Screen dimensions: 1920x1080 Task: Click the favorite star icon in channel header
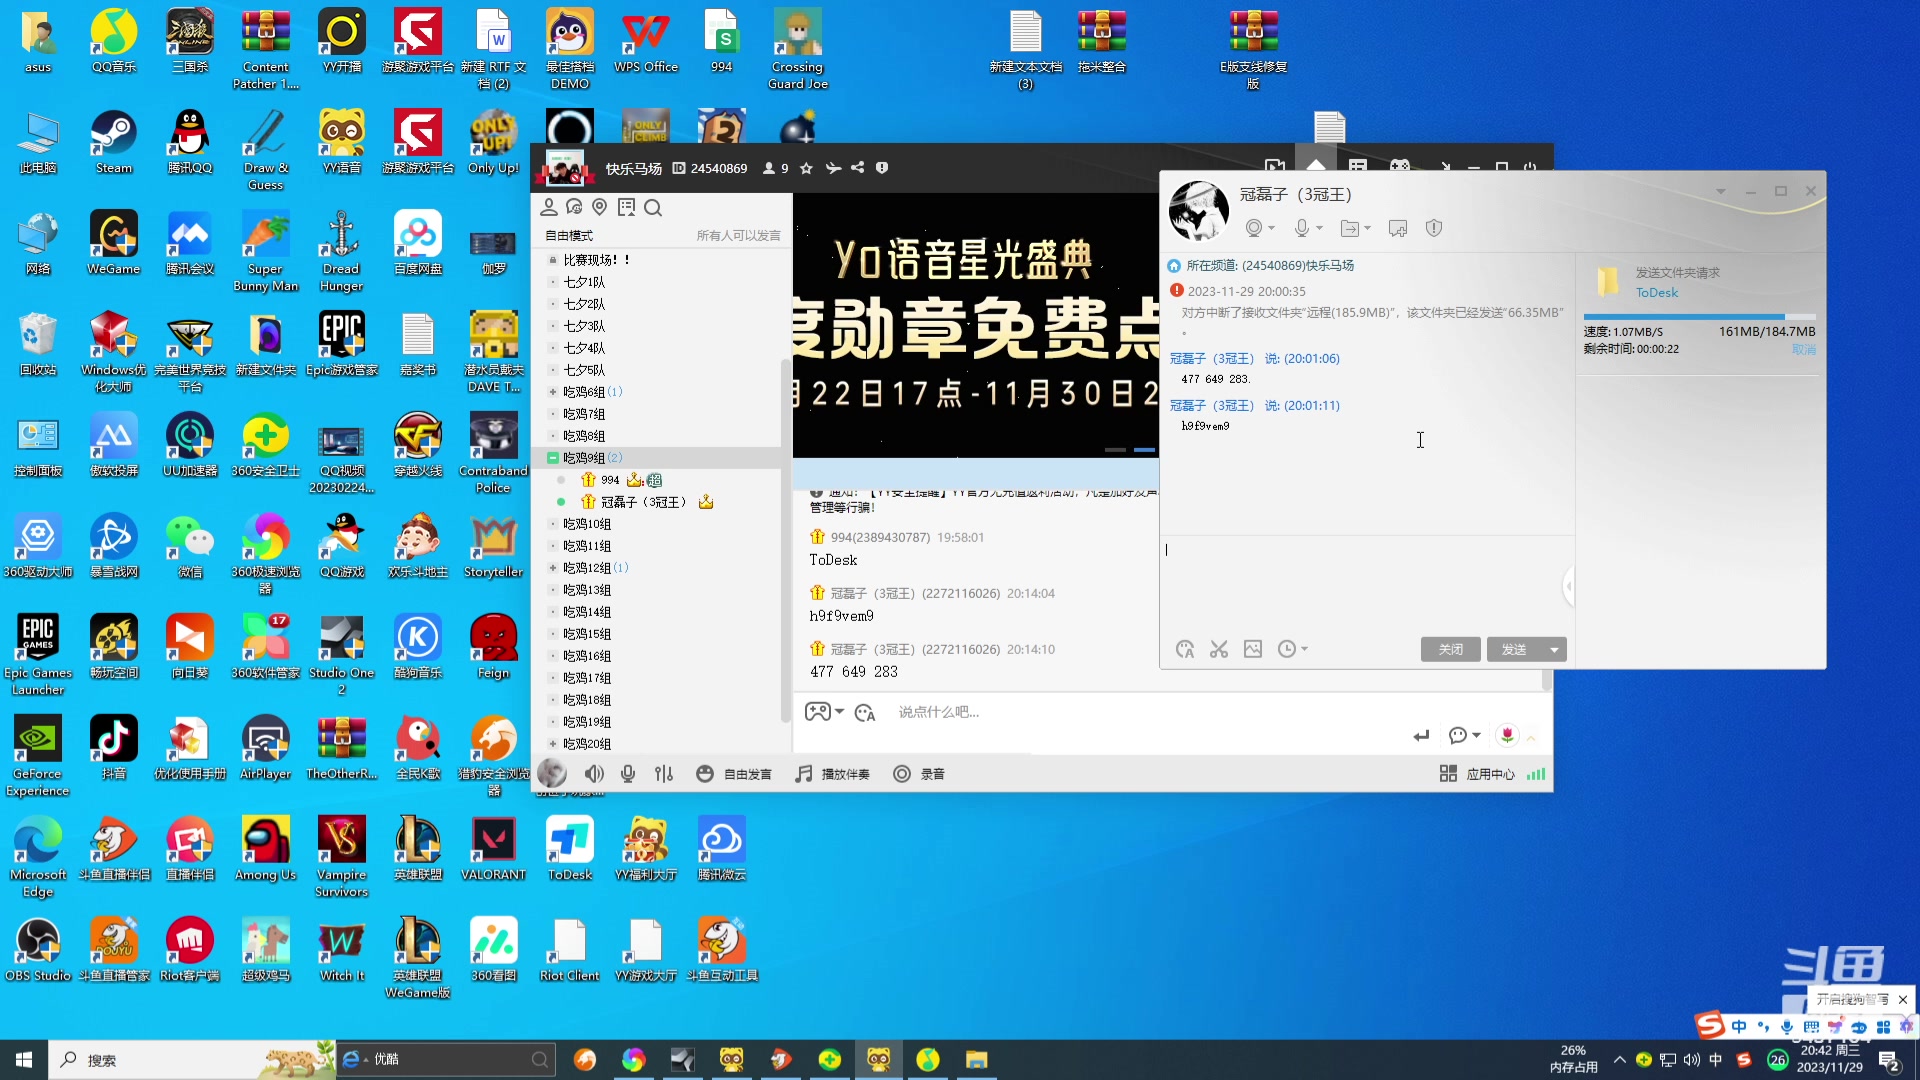[x=806, y=169]
